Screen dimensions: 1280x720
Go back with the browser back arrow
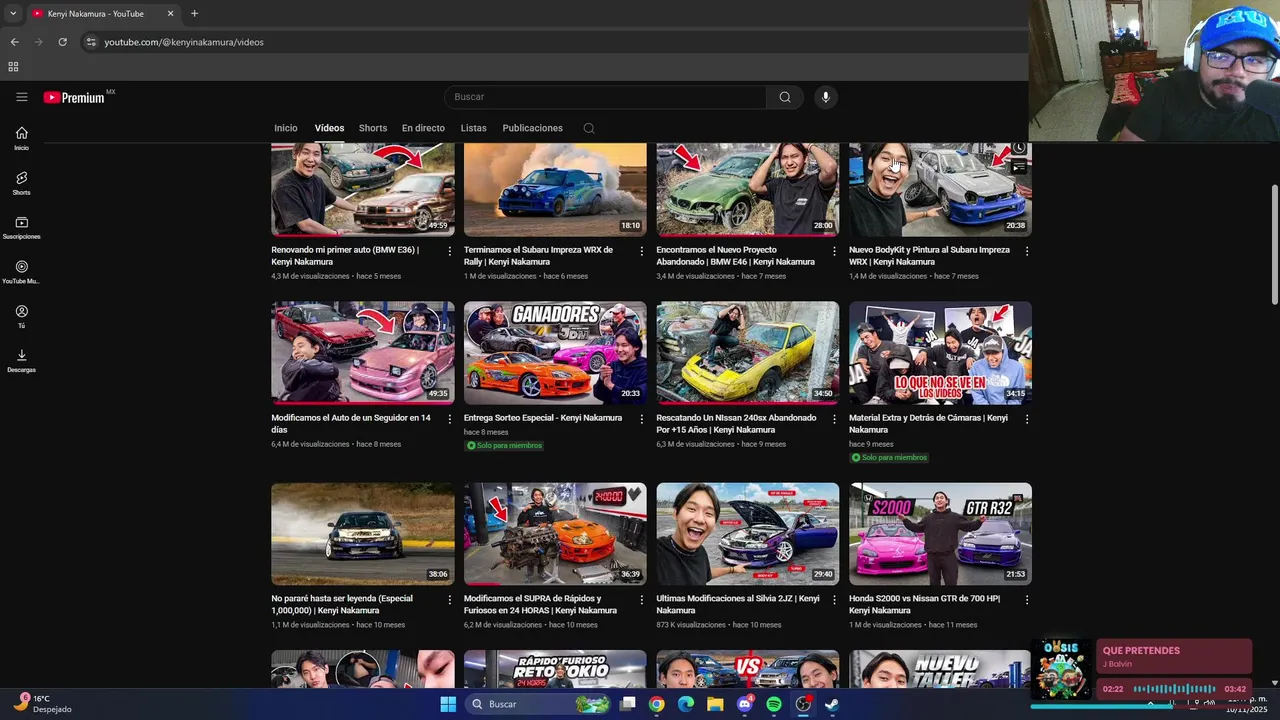(x=14, y=42)
